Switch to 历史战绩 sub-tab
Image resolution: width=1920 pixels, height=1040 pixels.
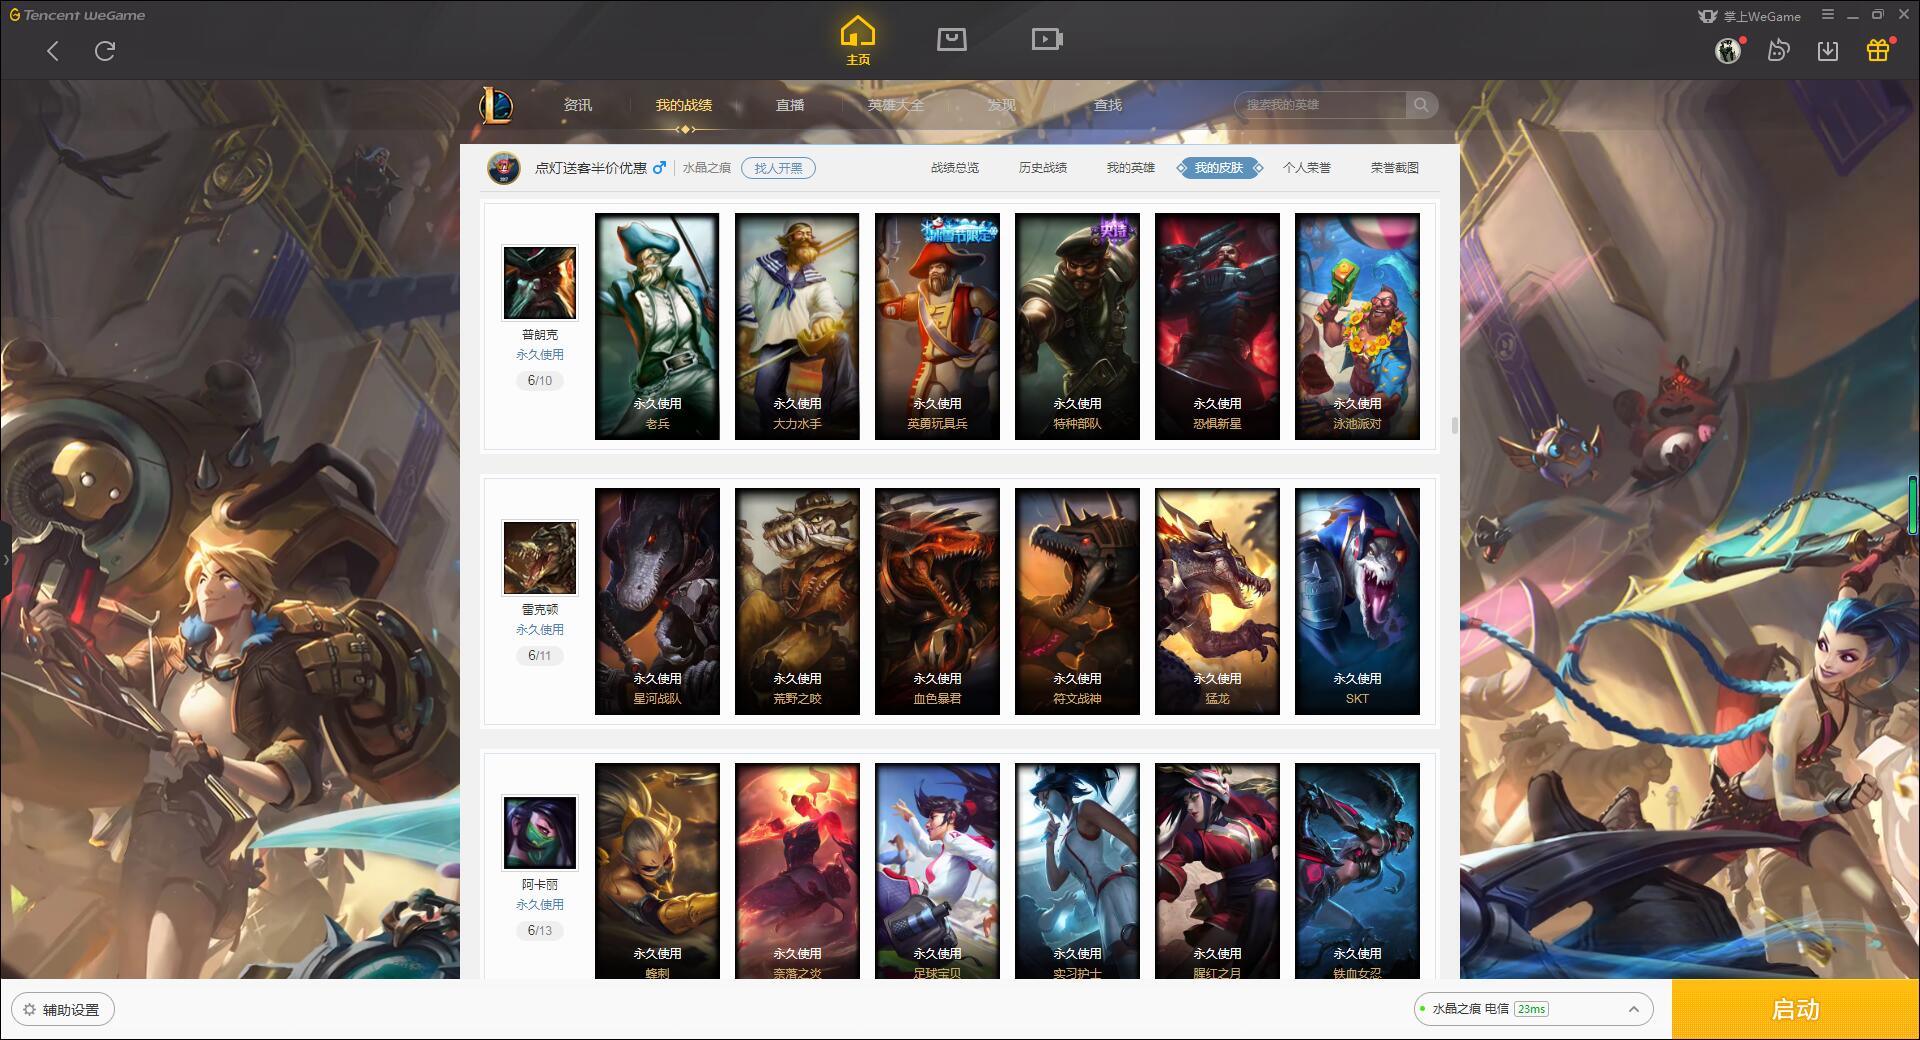(x=1043, y=168)
